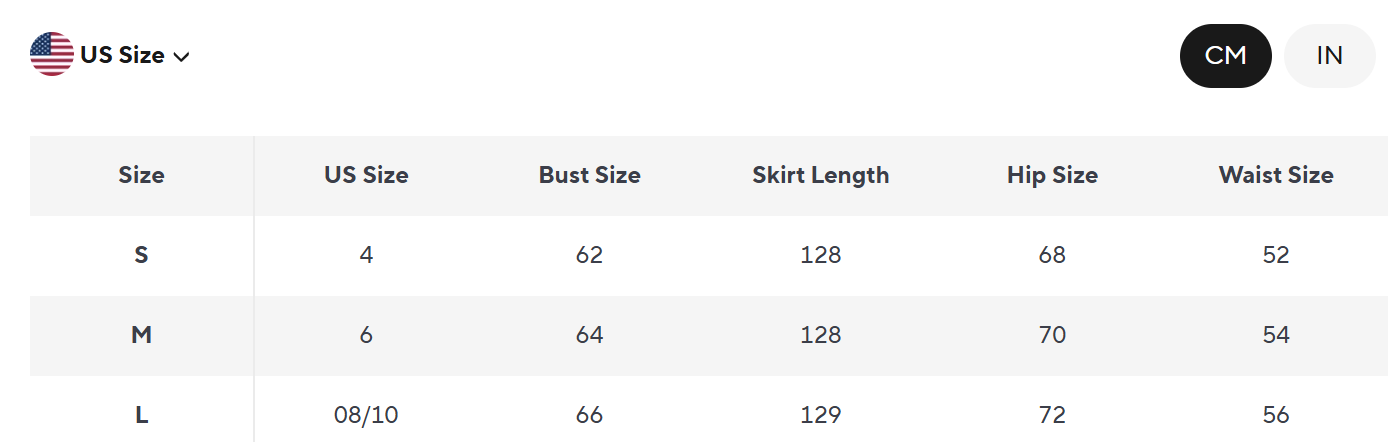The height and width of the screenshot is (442, 1398).
Task: Expand the US Size dropdown chevron
Action: tap(181, 57)
